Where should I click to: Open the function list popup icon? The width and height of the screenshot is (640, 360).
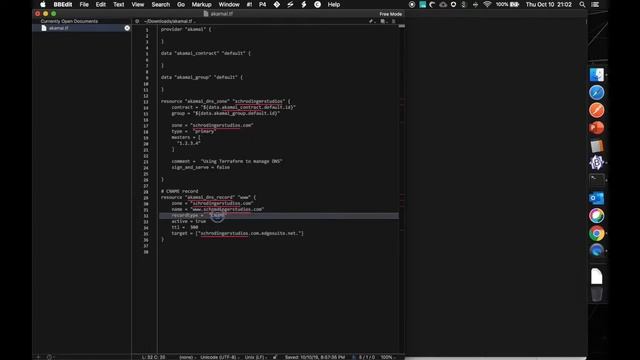click(394, 21)
